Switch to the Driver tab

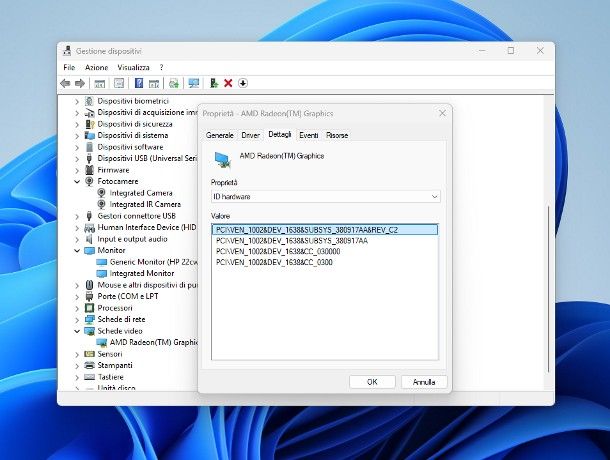click(250, 134)
